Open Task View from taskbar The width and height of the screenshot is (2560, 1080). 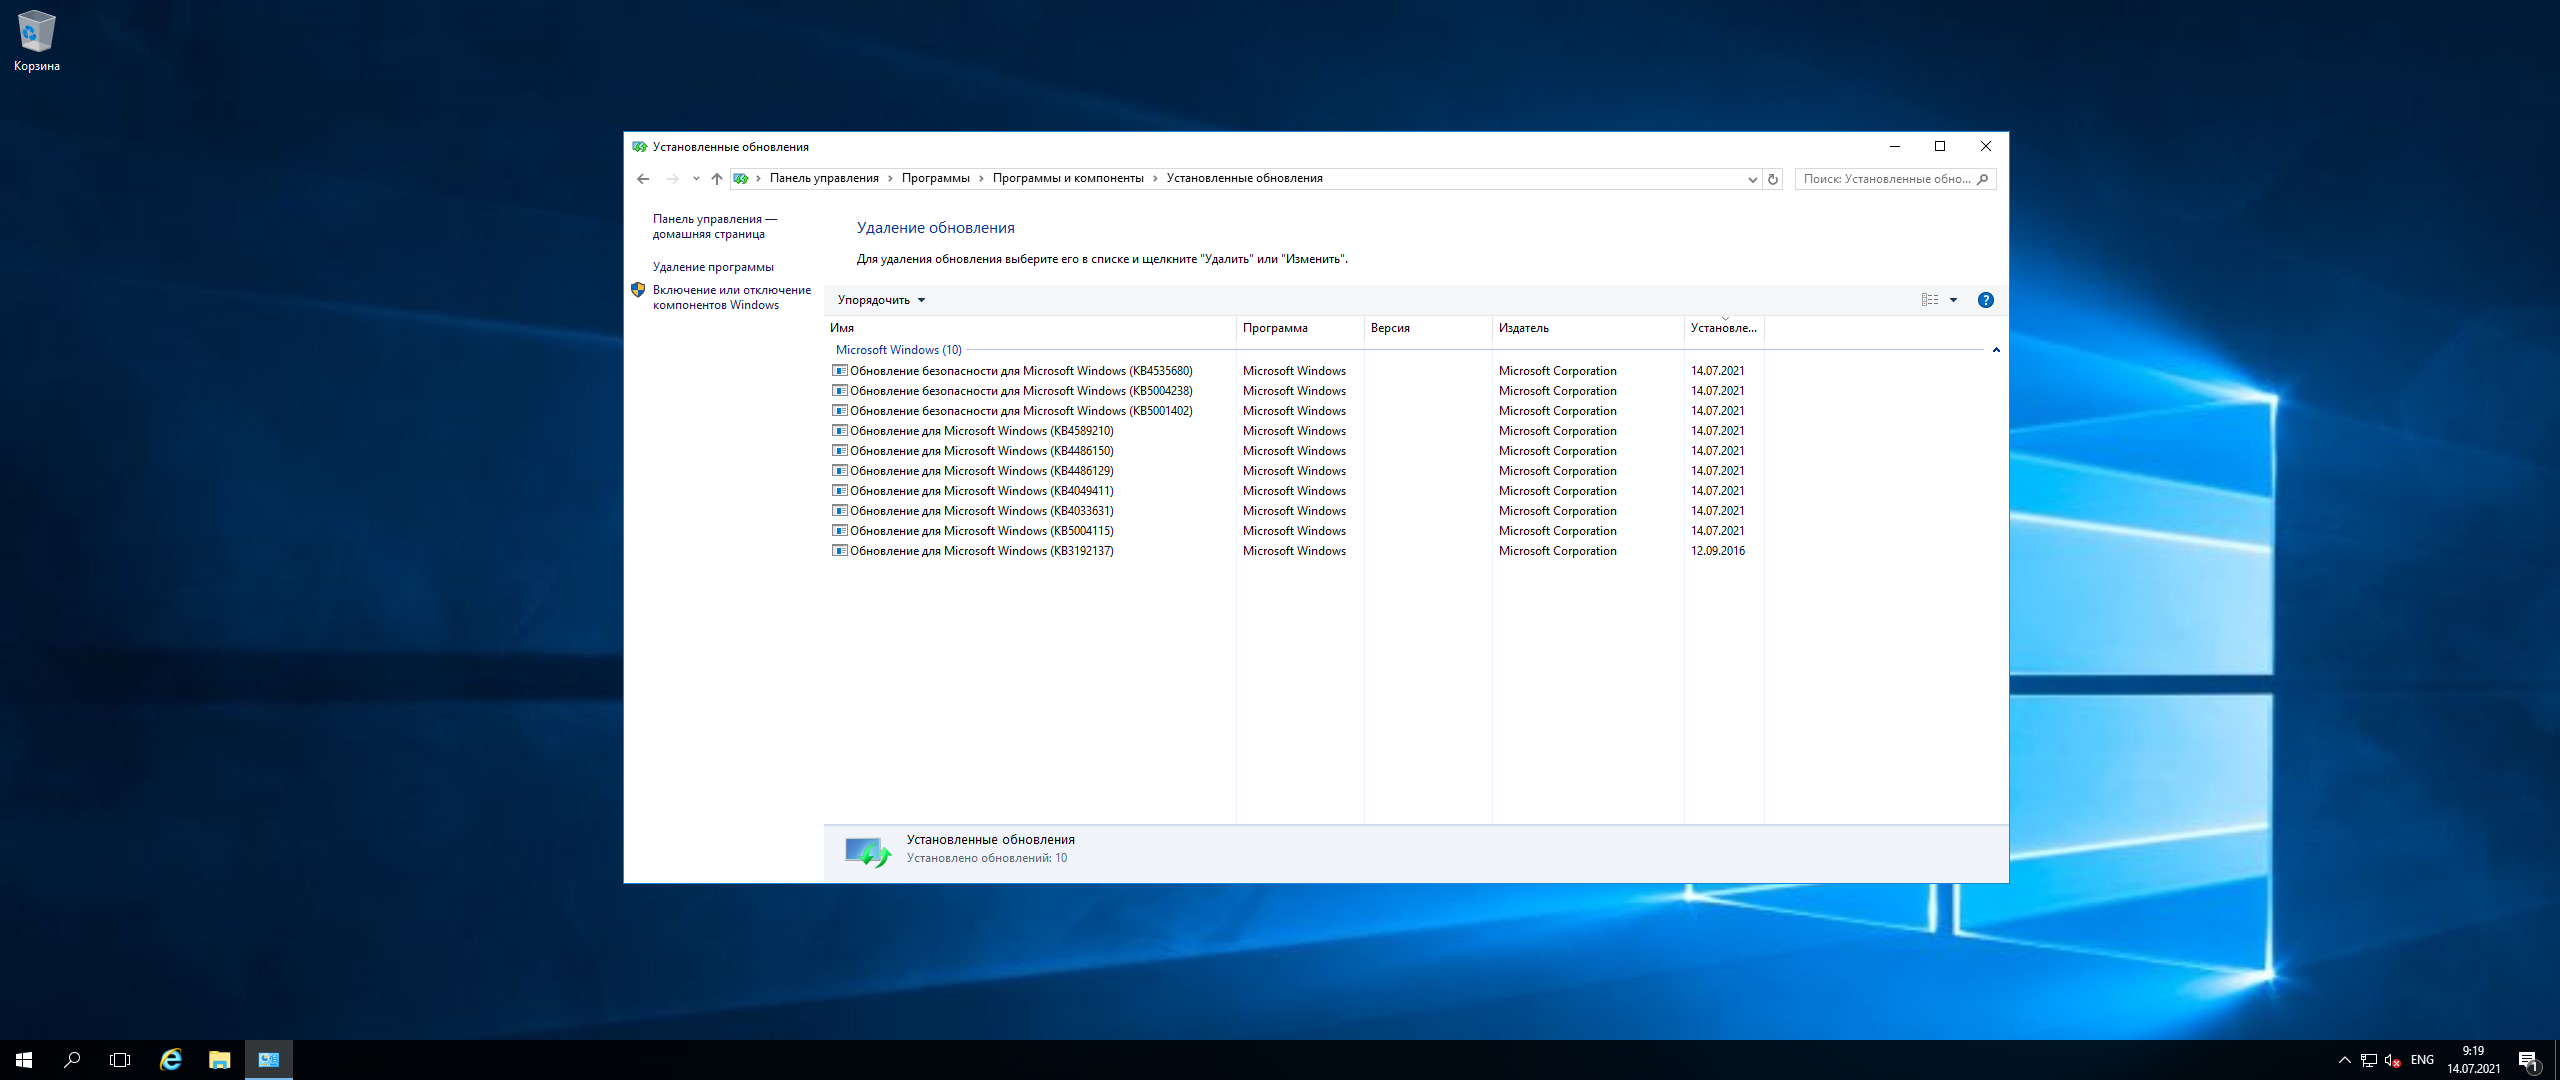(120, 1060)
